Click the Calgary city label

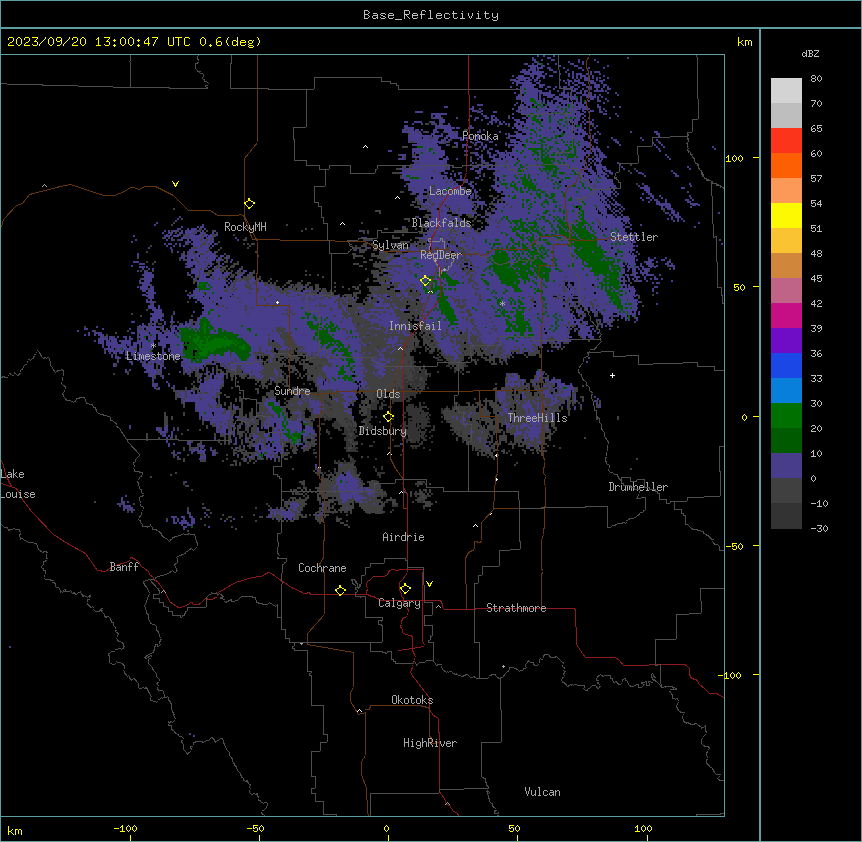[399, 603]
